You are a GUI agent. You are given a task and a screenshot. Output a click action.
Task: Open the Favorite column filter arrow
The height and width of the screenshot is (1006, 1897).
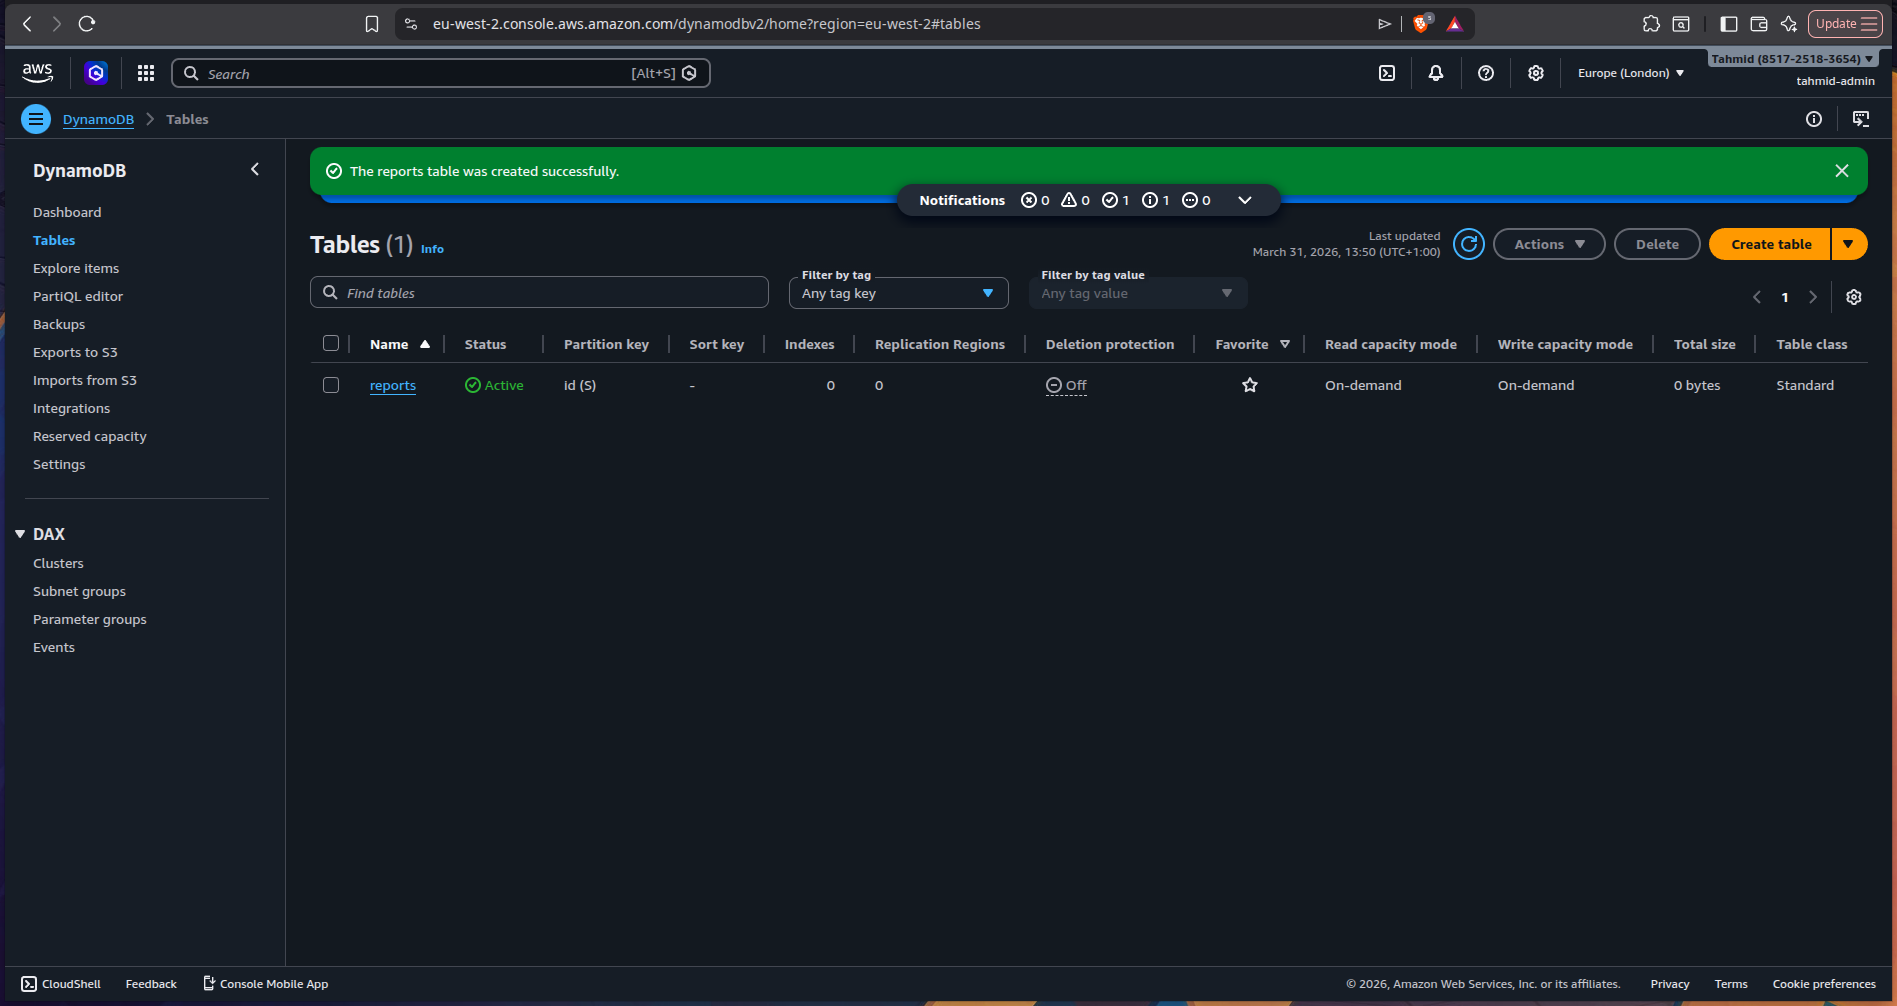[x=1285, y=344]
